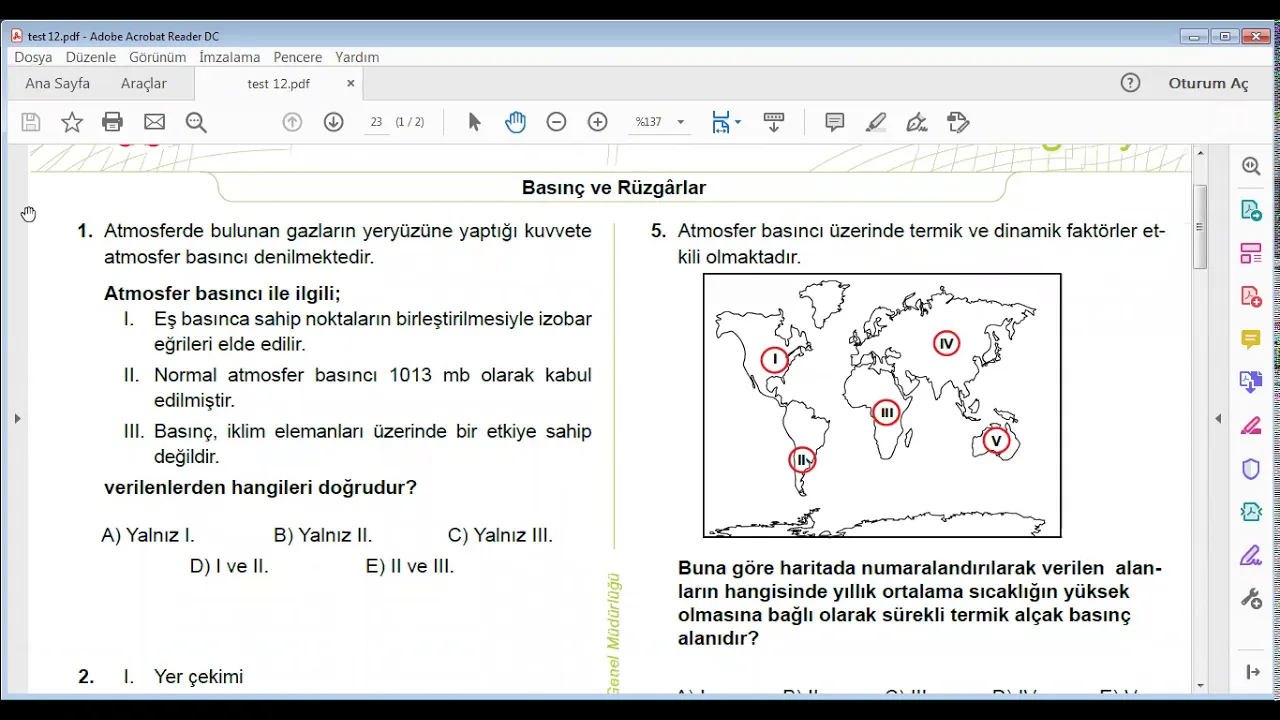Click the vertical scrollbar thumb
Screen dimensions: 1280x720
(x=1201, y=227)
